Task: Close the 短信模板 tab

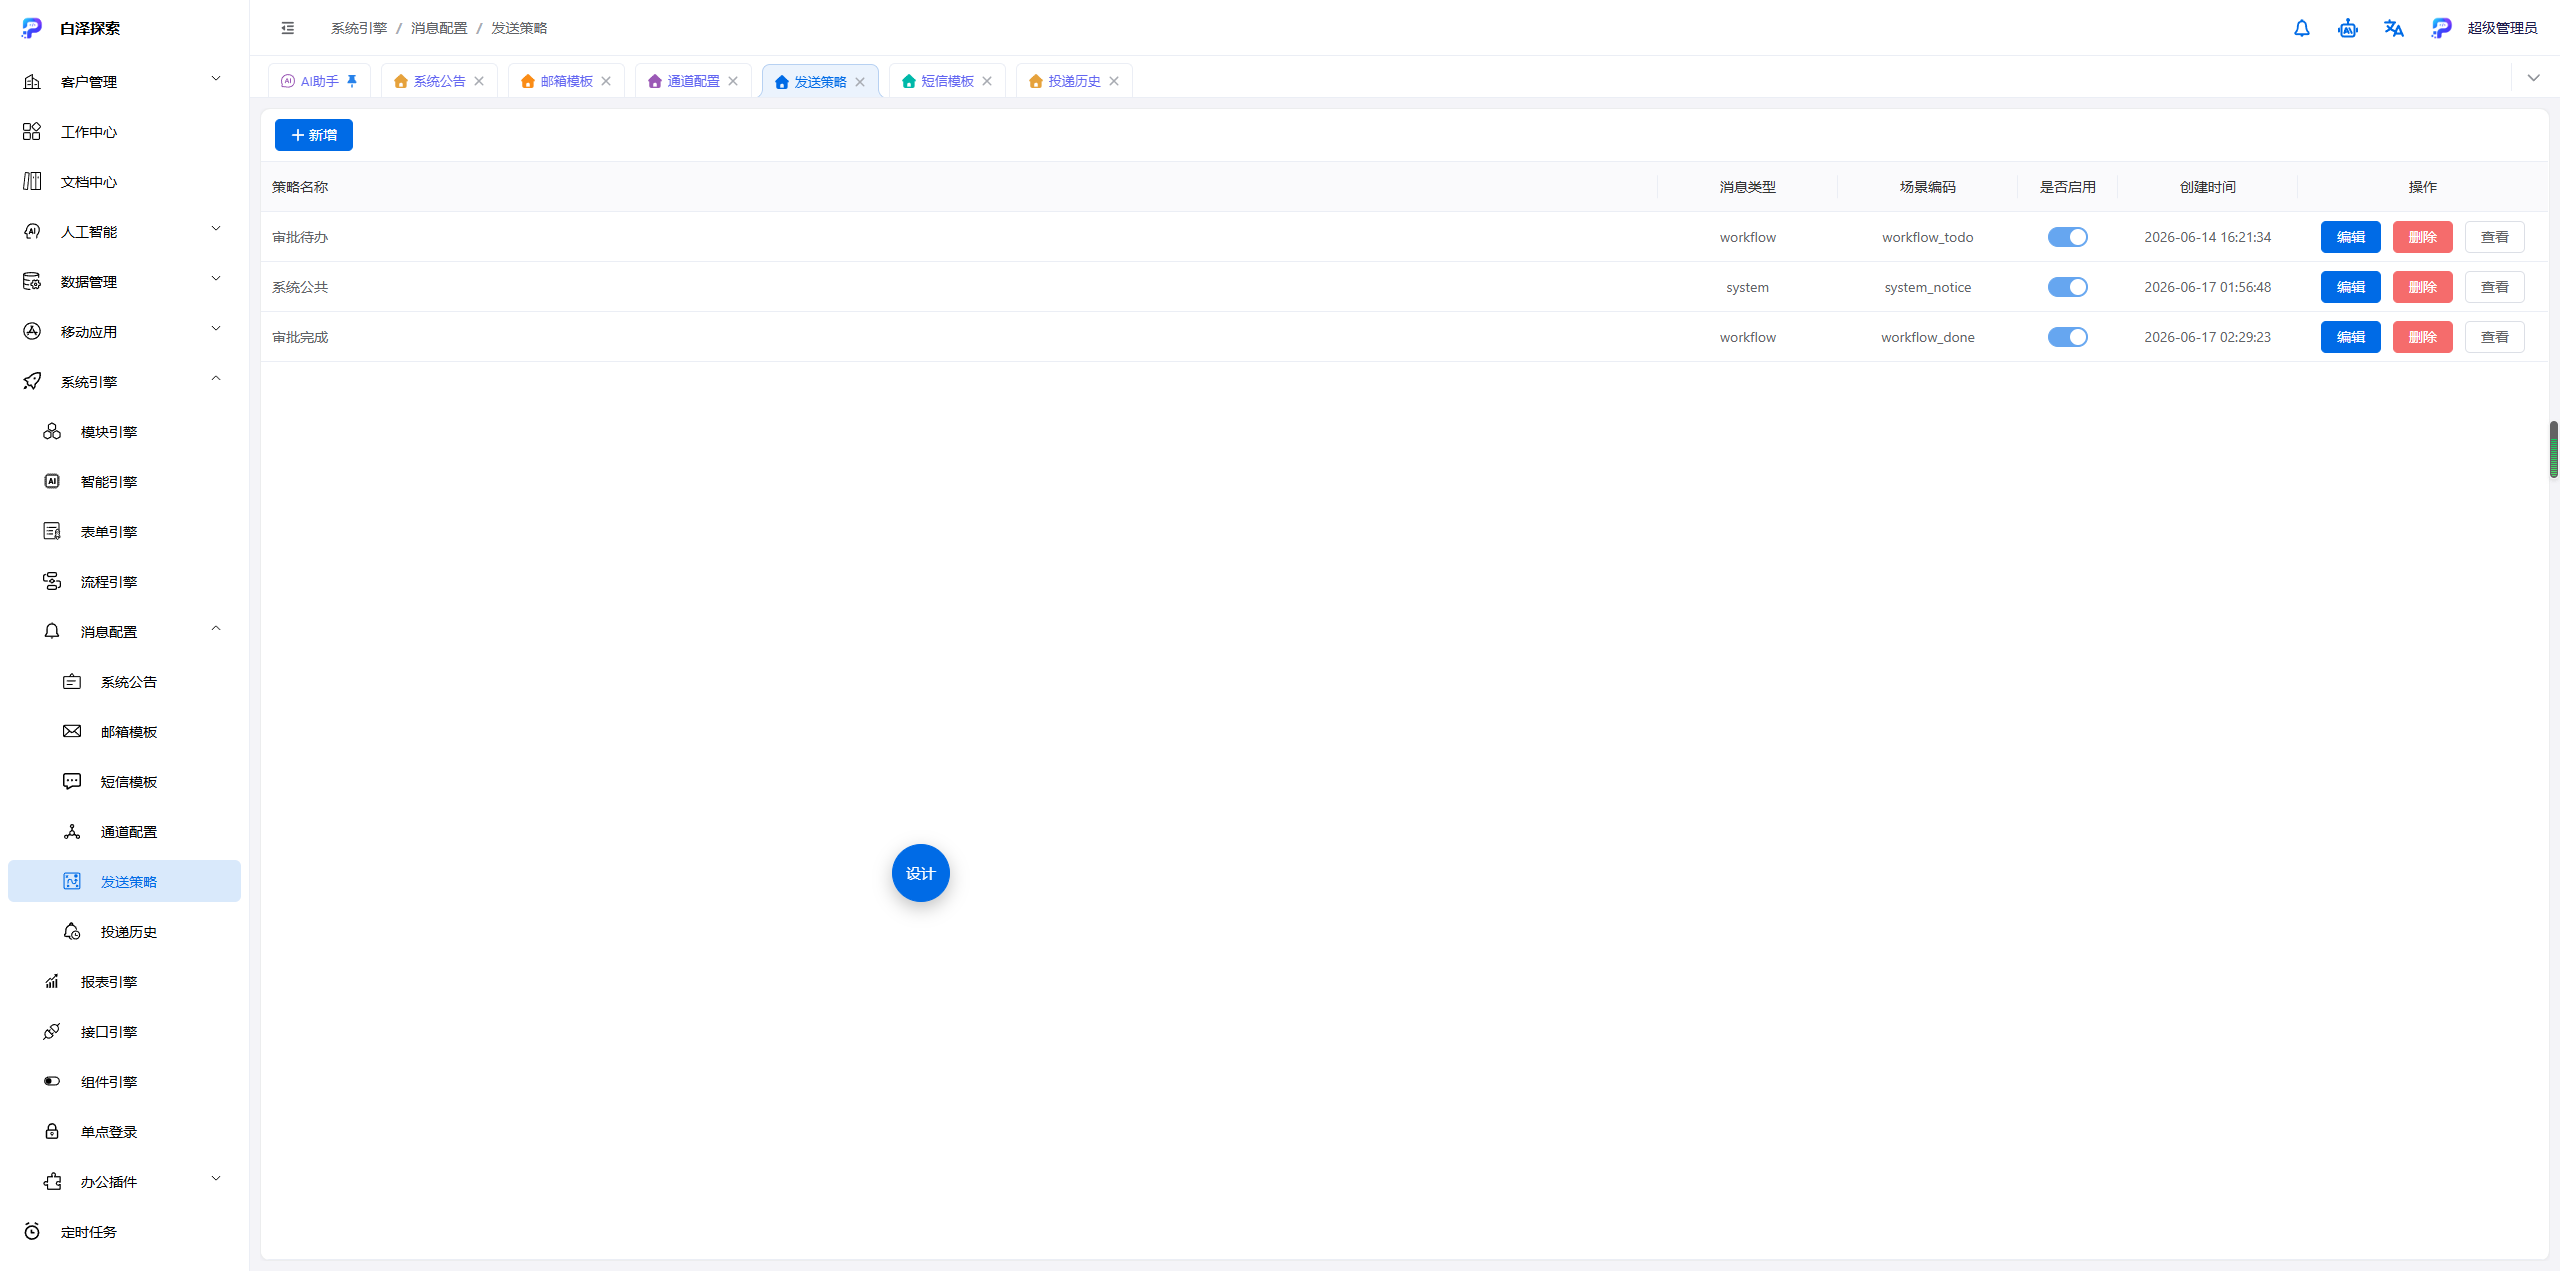Action: [987, 81]
